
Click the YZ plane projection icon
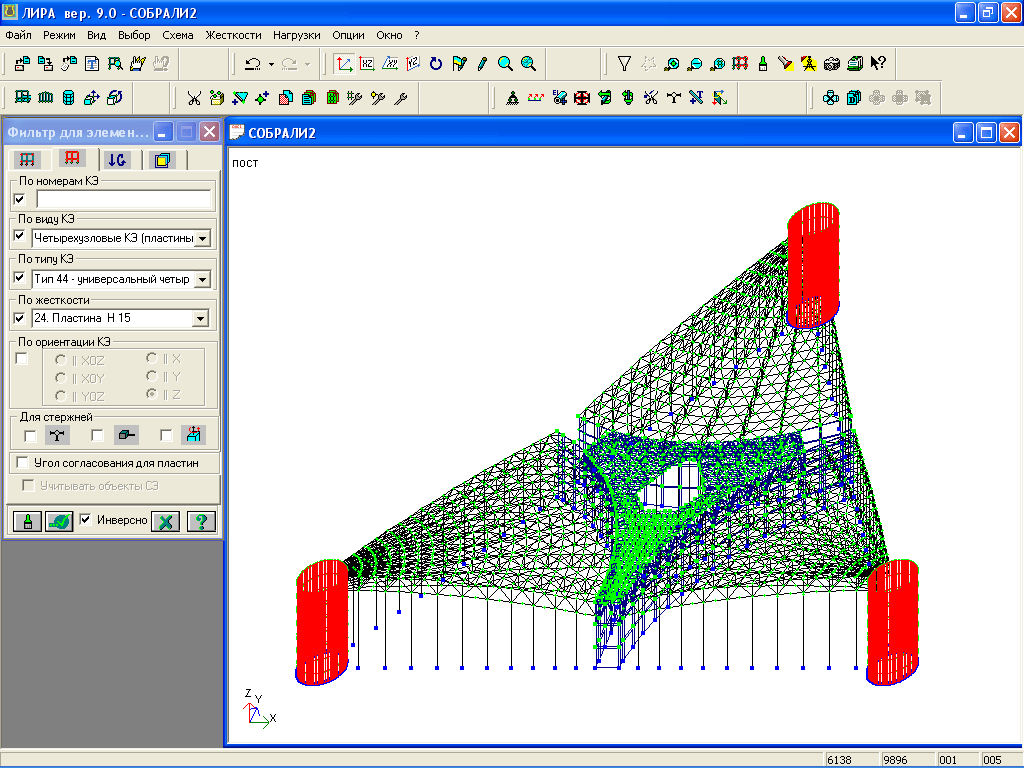point(412,64)
